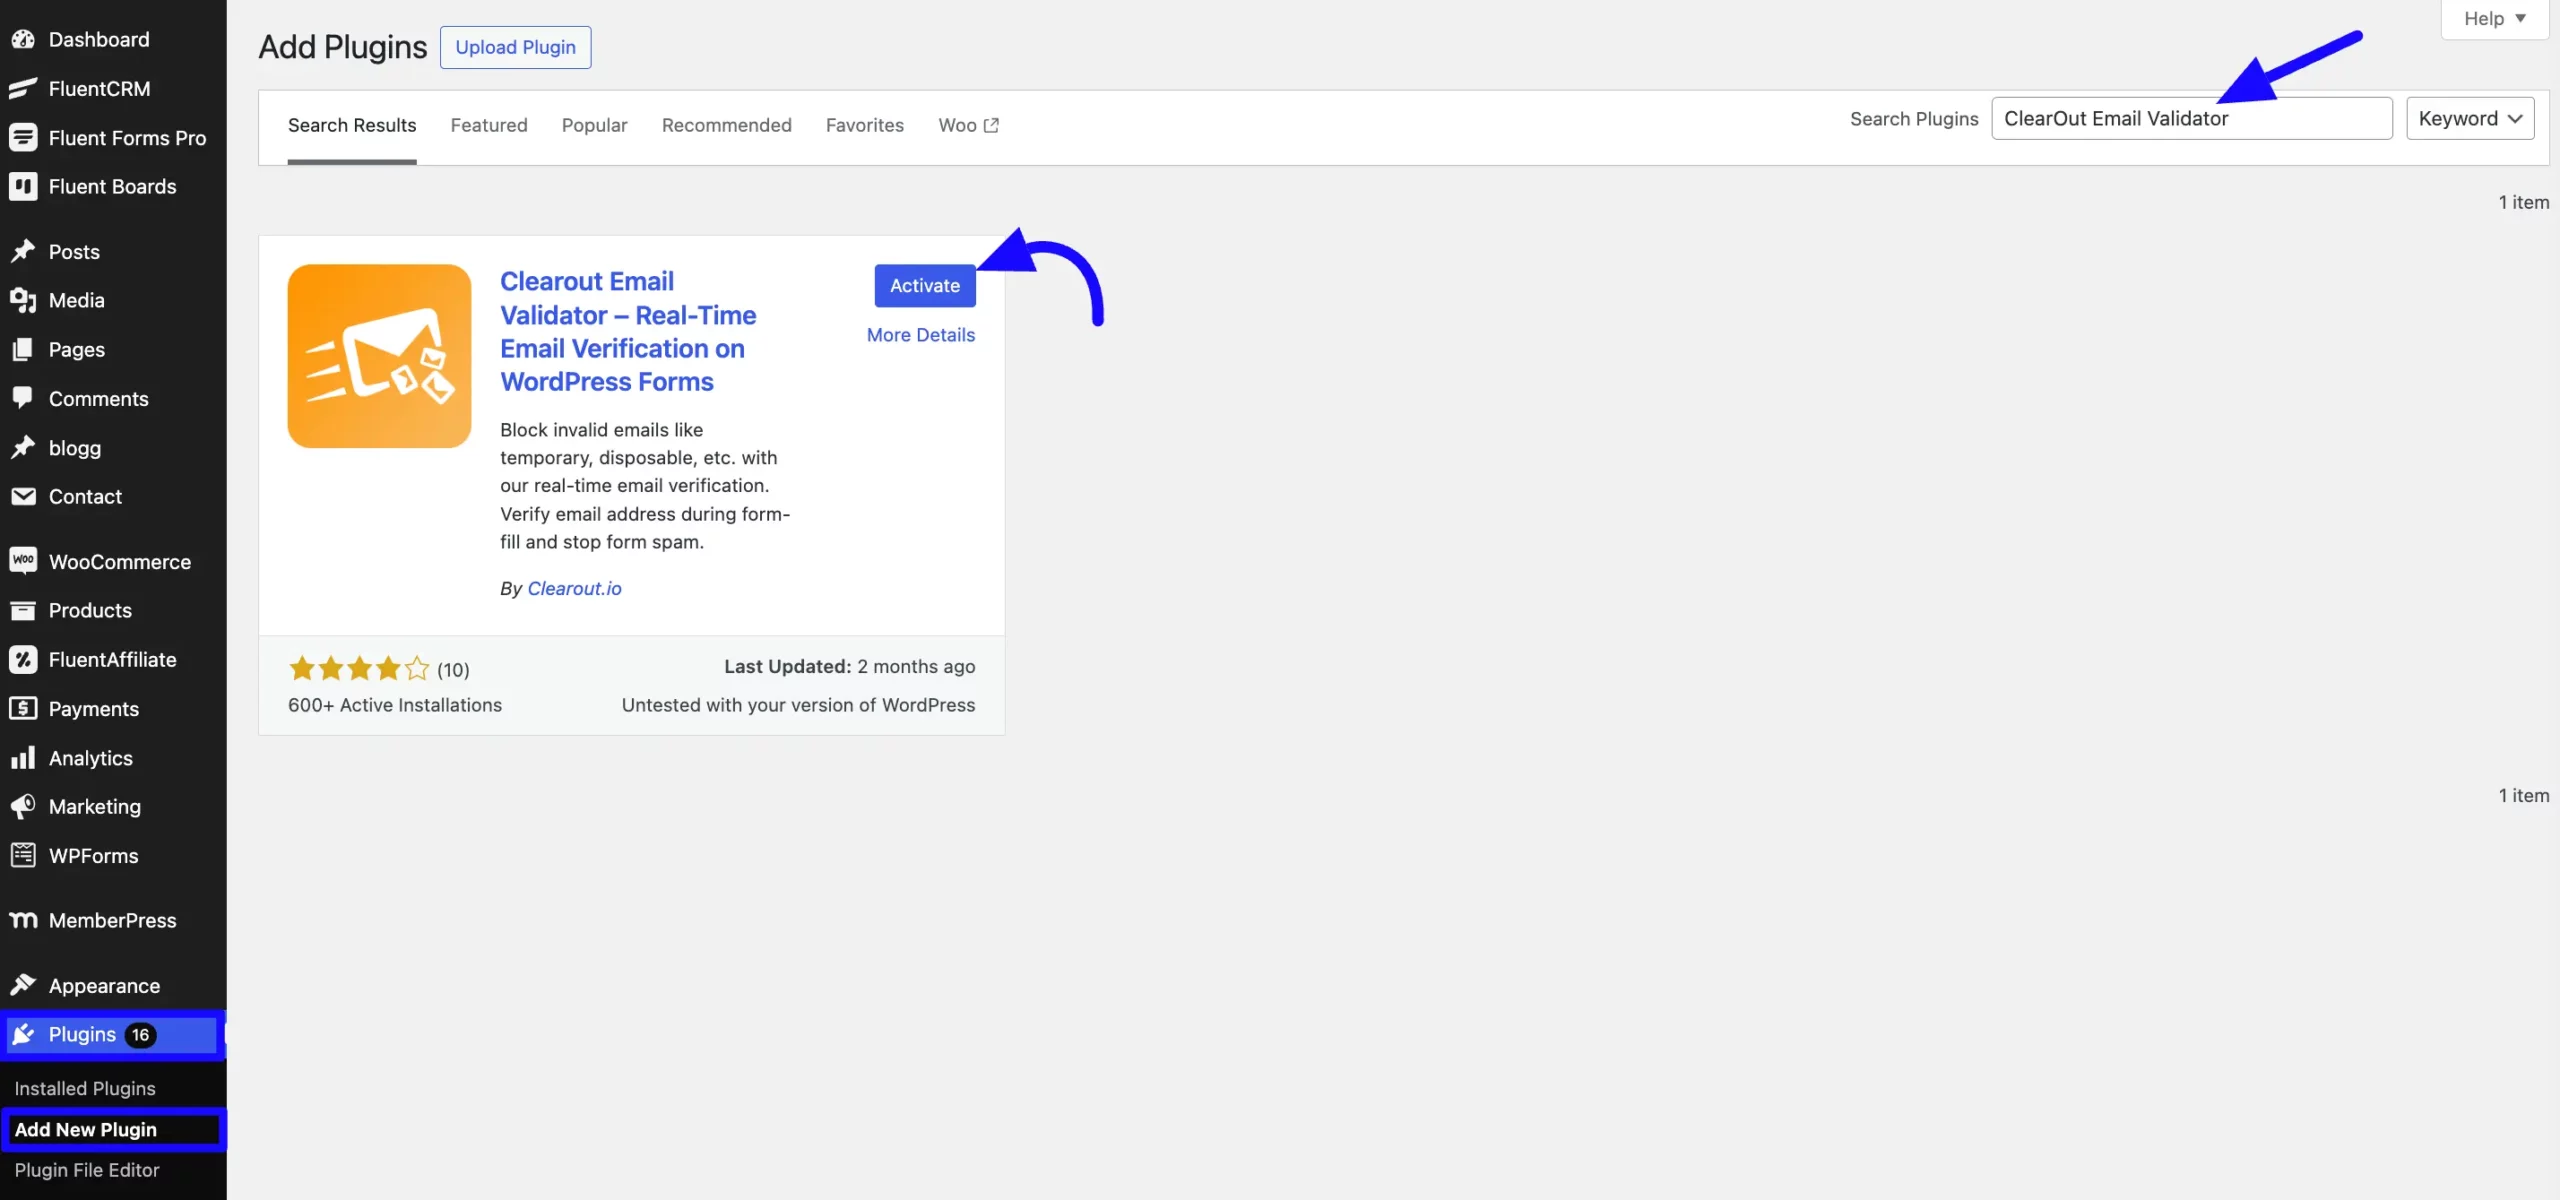
Task: Click the Dashboard gauge icon
Action: tap(23, 40)
